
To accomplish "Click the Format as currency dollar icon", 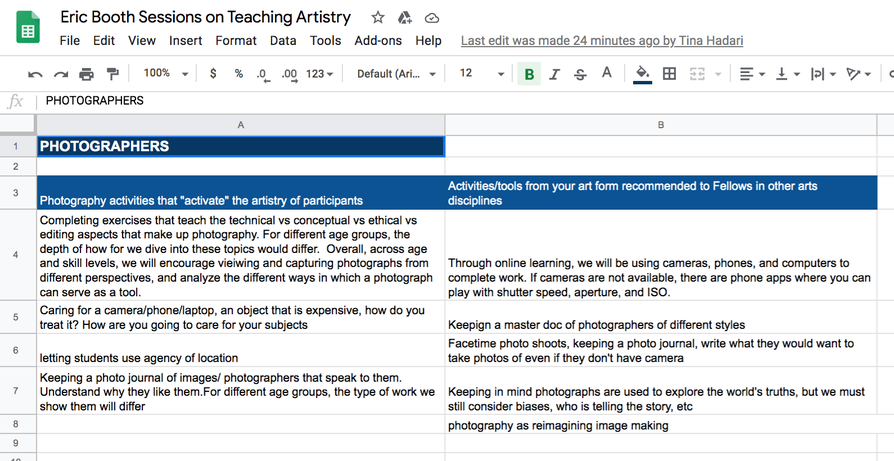I will [x=213, y=74].
